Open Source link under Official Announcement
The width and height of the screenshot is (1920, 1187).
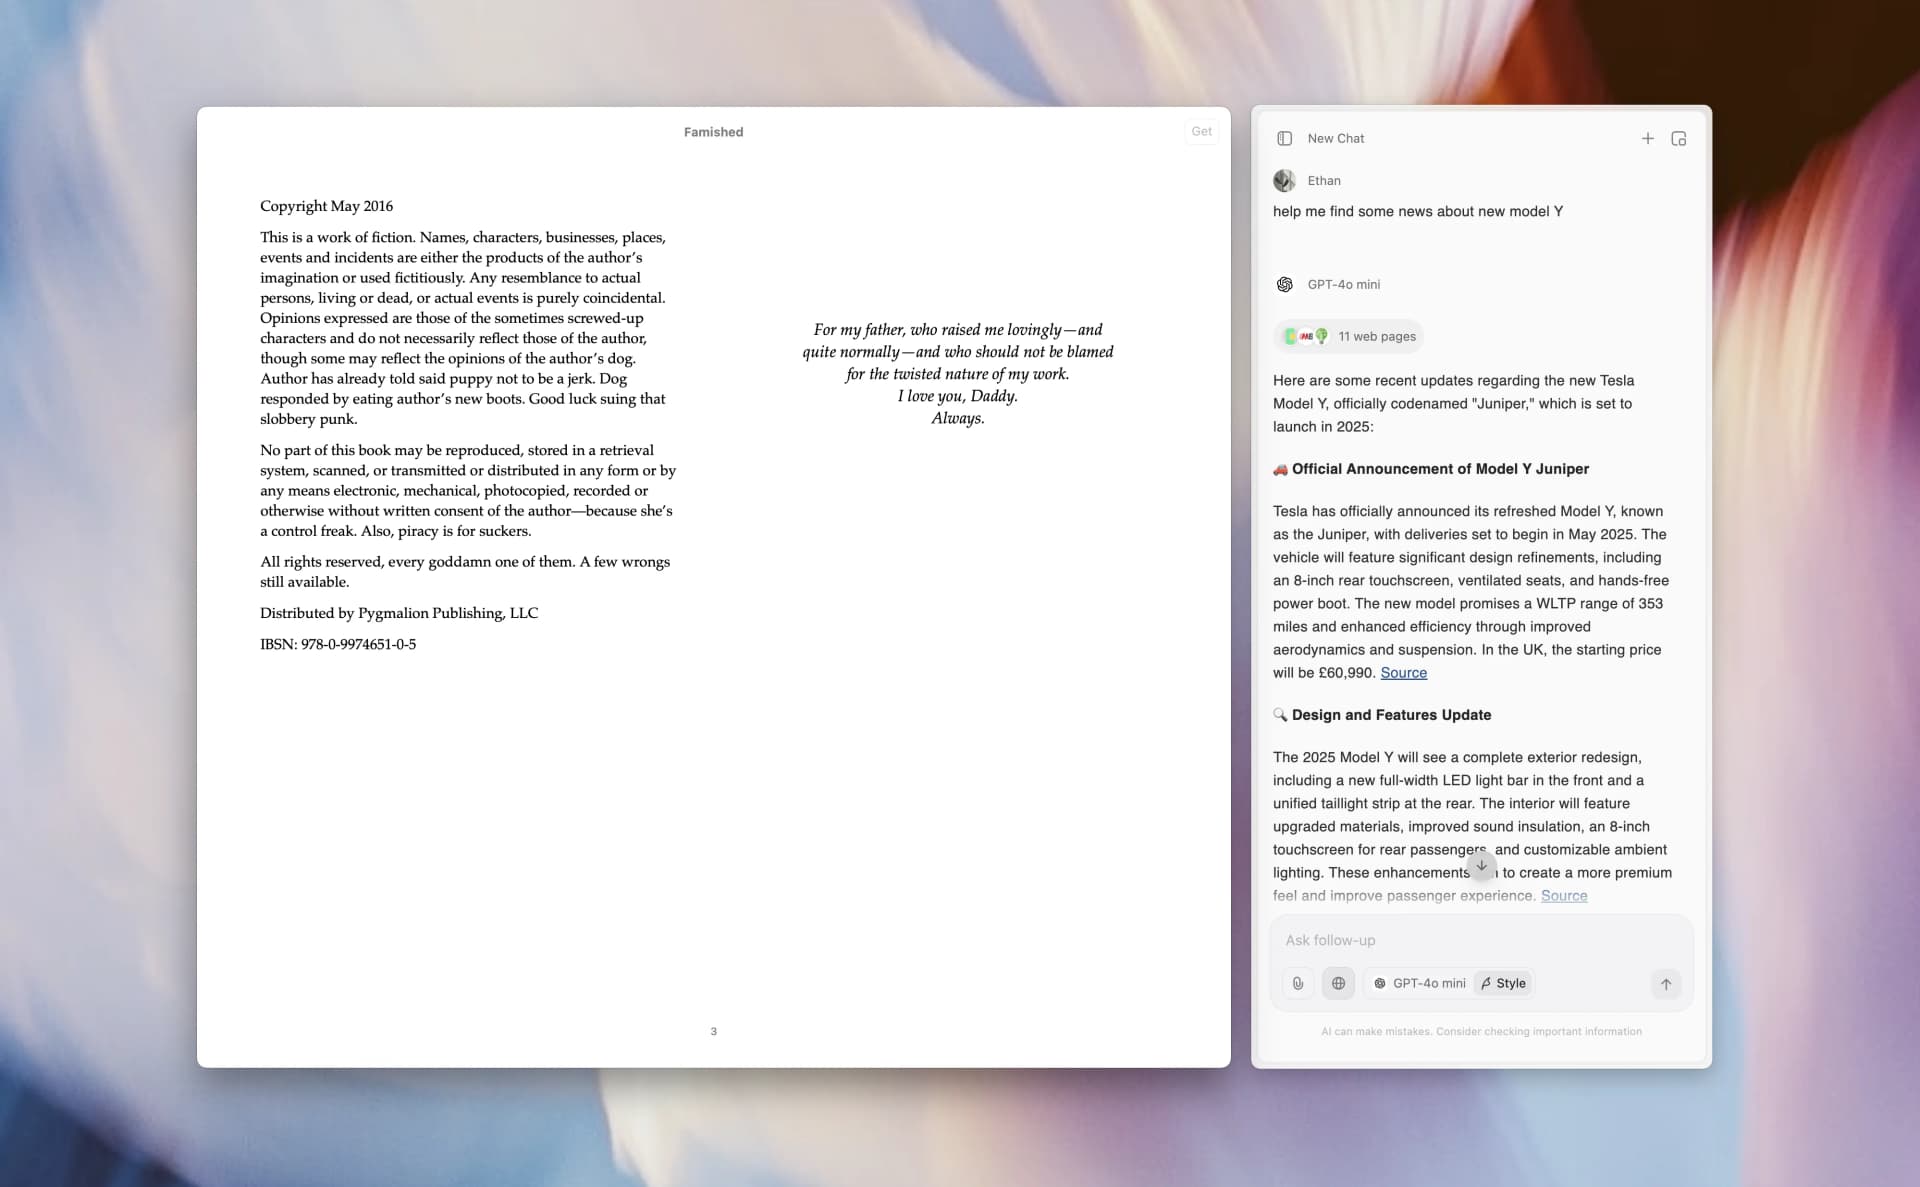tap(1403, 673)
